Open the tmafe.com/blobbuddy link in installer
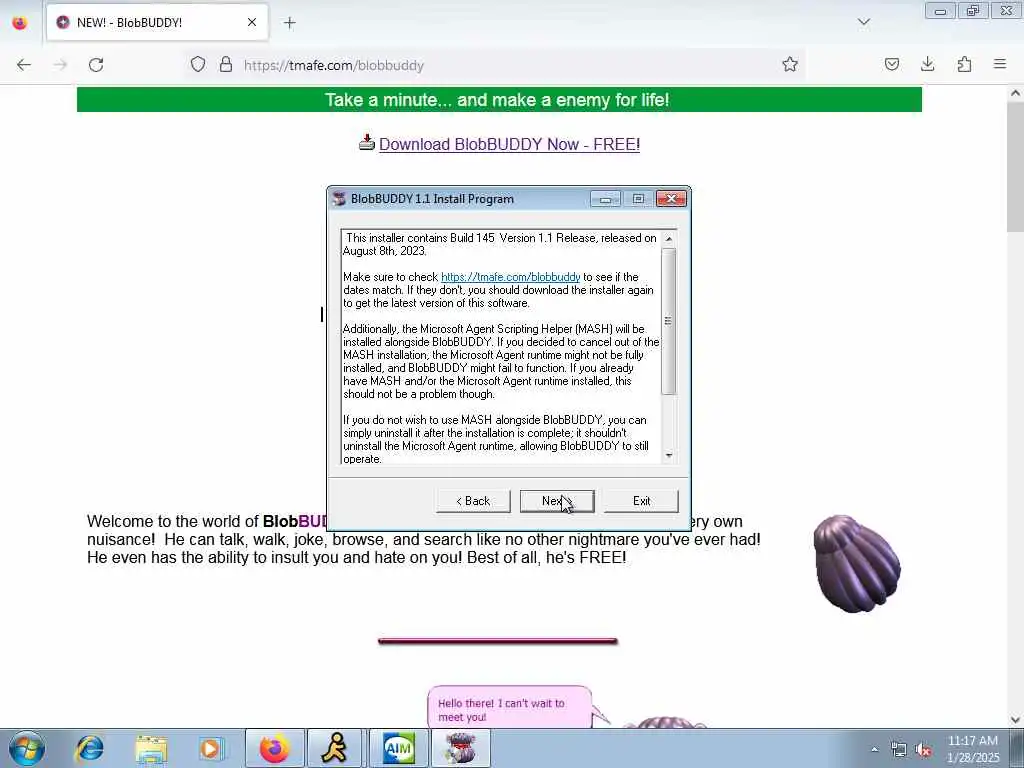1024x768 pixels. pyautogui.click(x=510, y=277)
